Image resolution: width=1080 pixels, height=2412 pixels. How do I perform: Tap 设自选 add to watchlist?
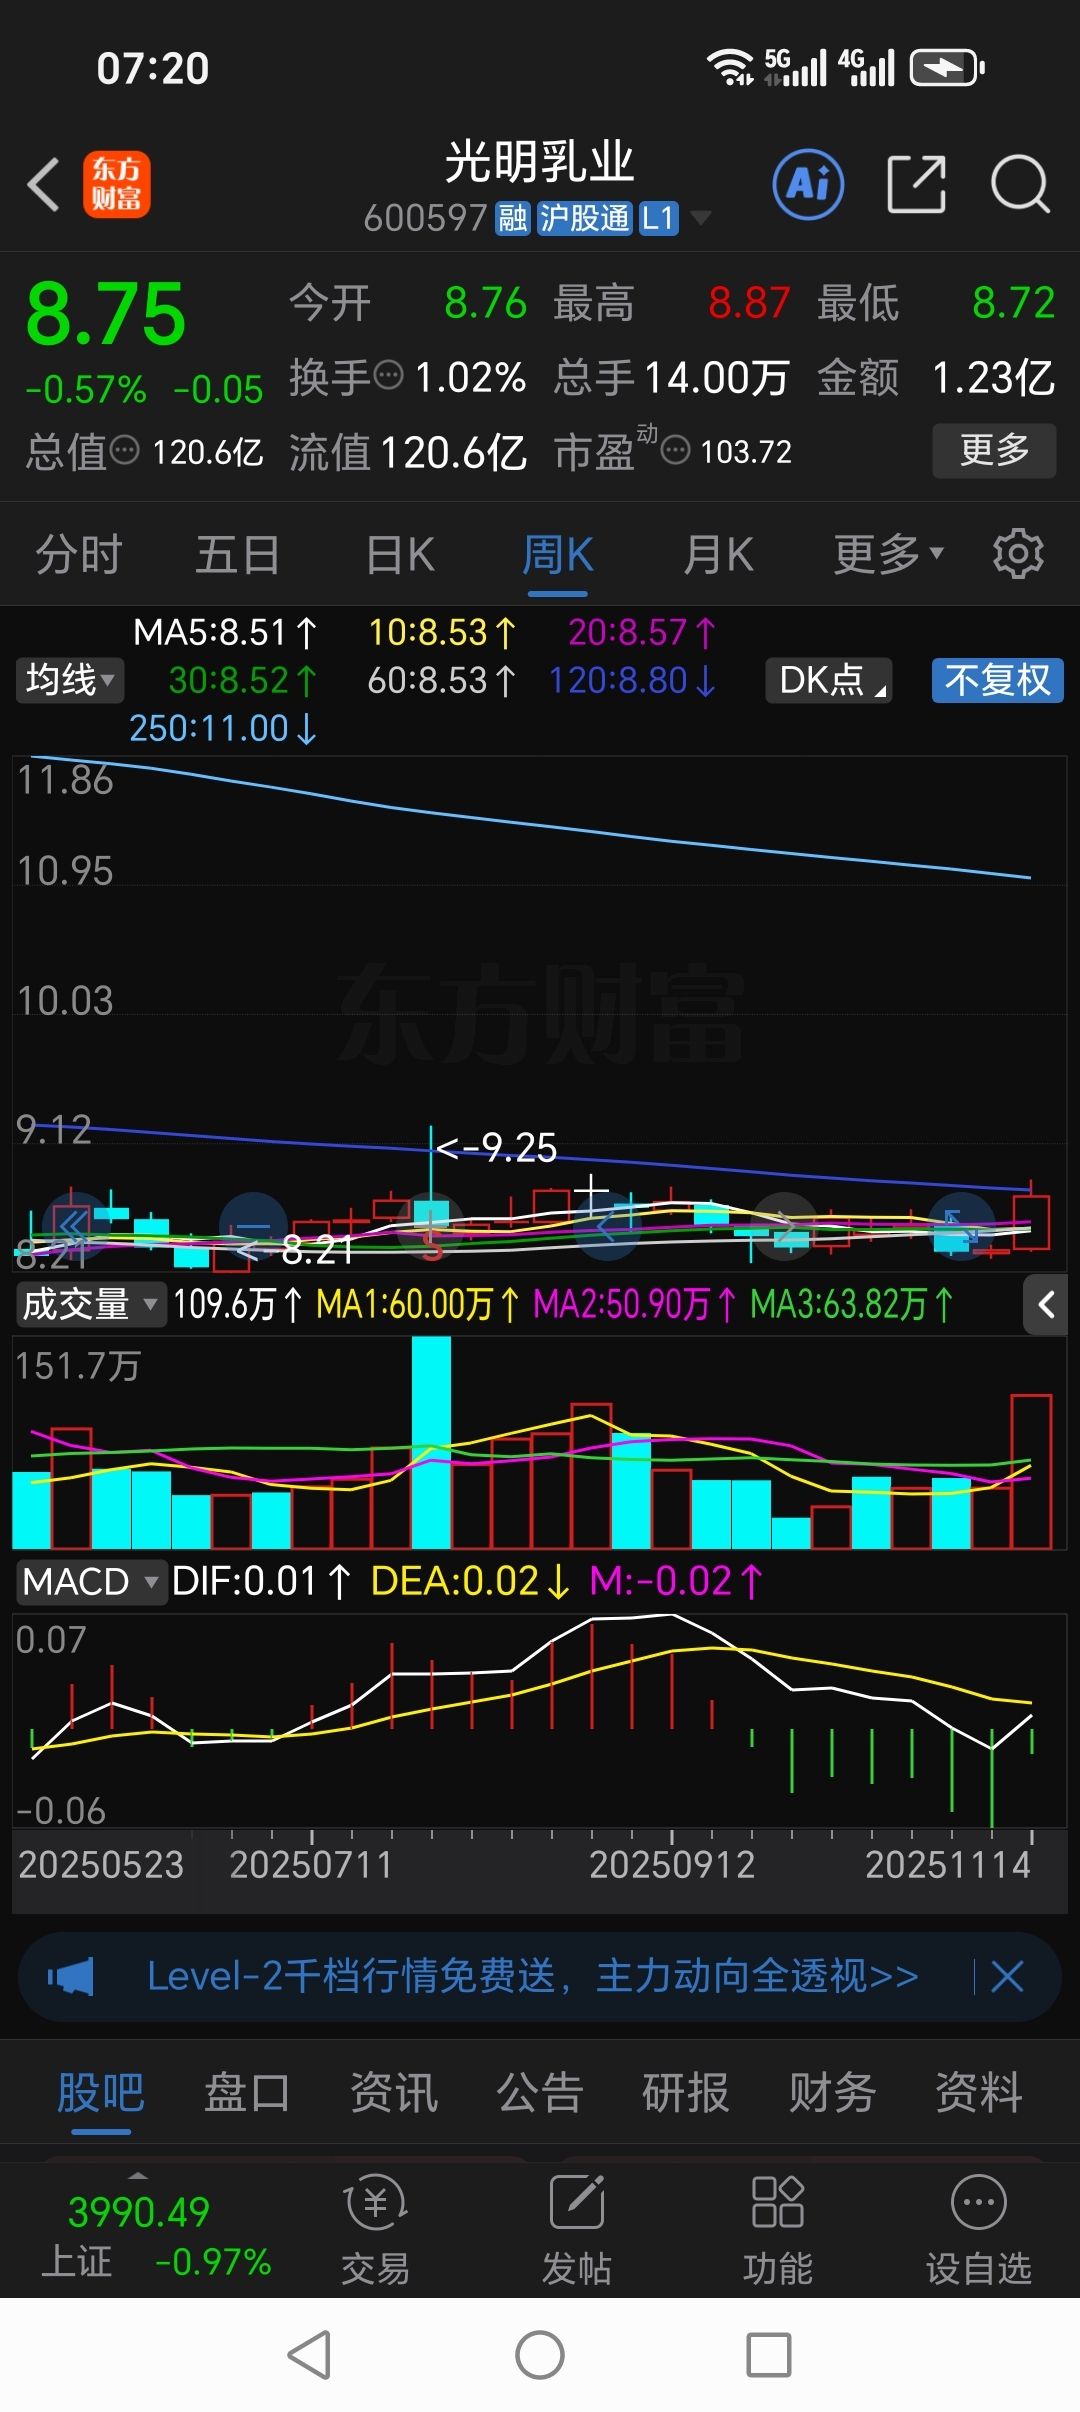978,2230
